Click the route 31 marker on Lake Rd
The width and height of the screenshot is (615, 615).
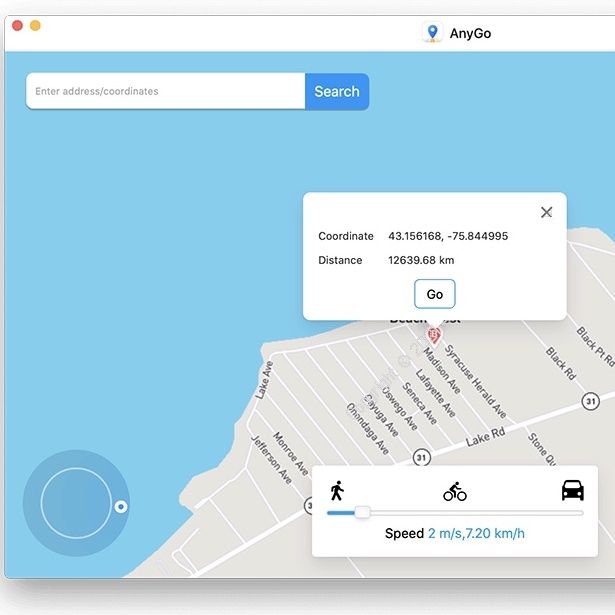click(422, 457)
